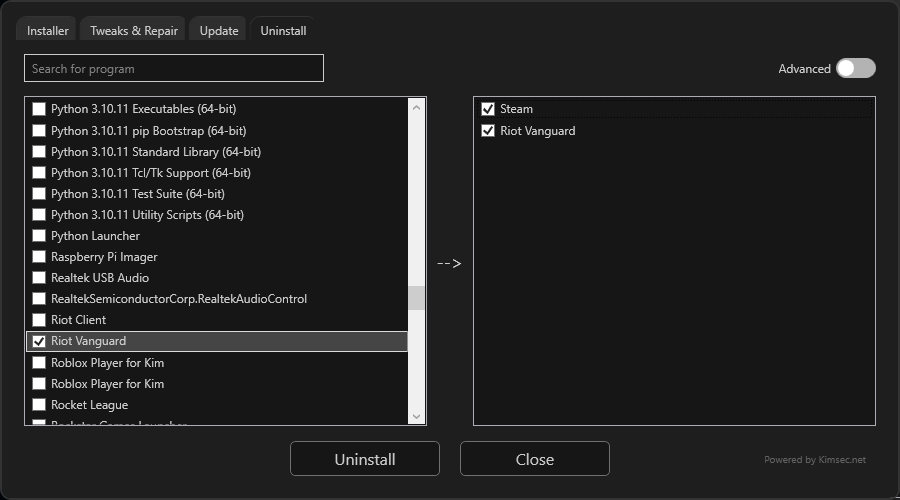900x500 pixels.
Task: Check the RealtekAudioControl checkbox
Action: (x=39, y=299)
